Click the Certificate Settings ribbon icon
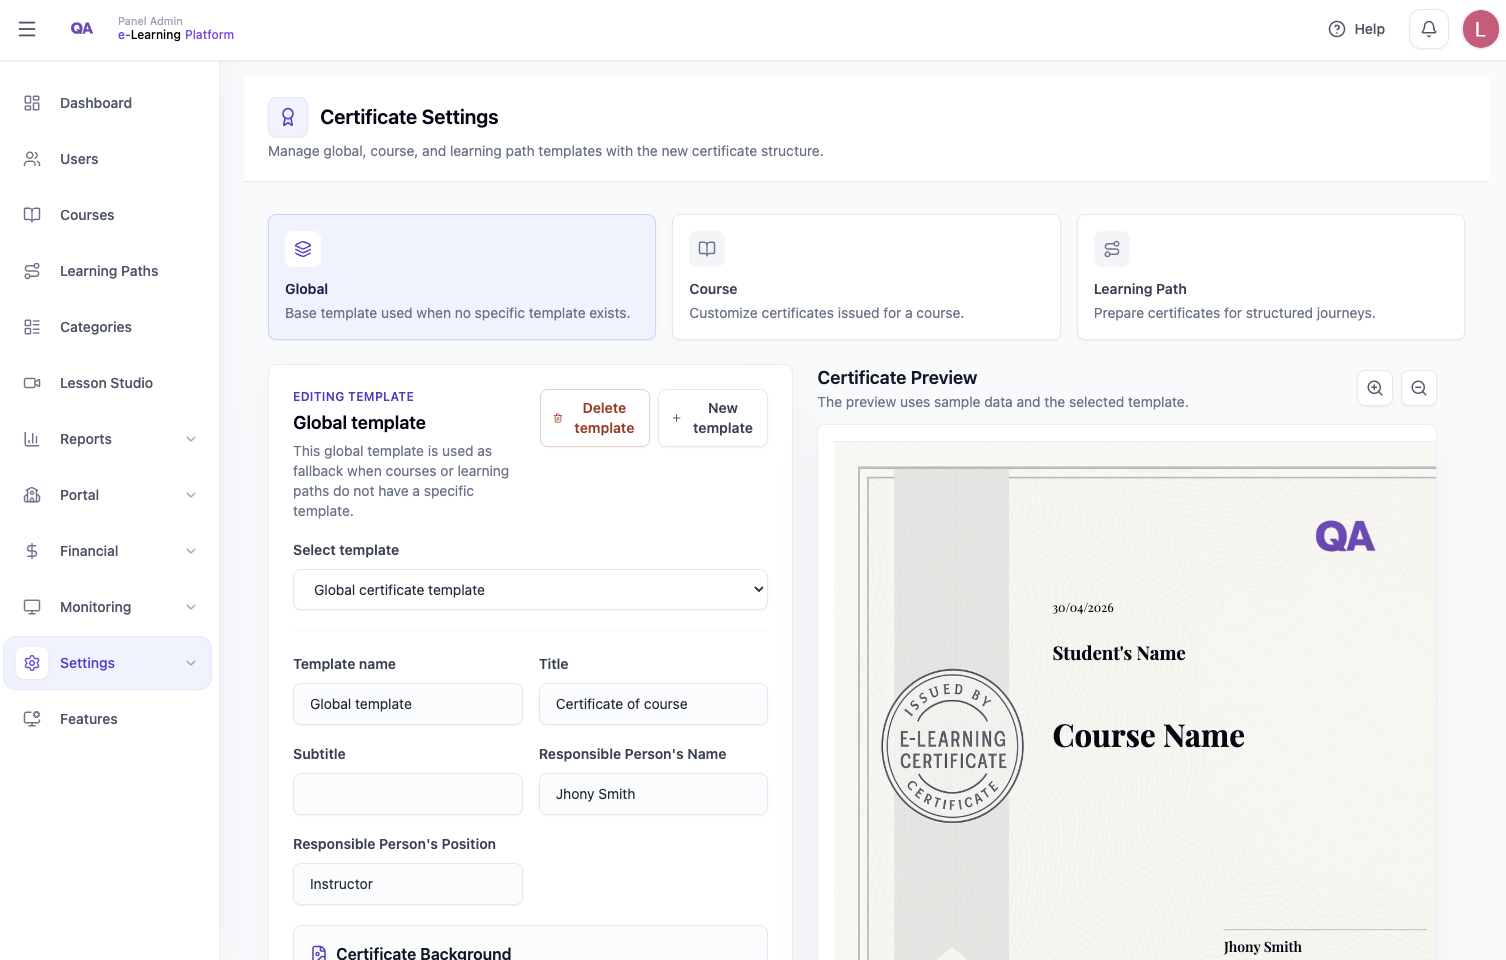This screenshot has height=960, width=1506. (x=288, y=117)
